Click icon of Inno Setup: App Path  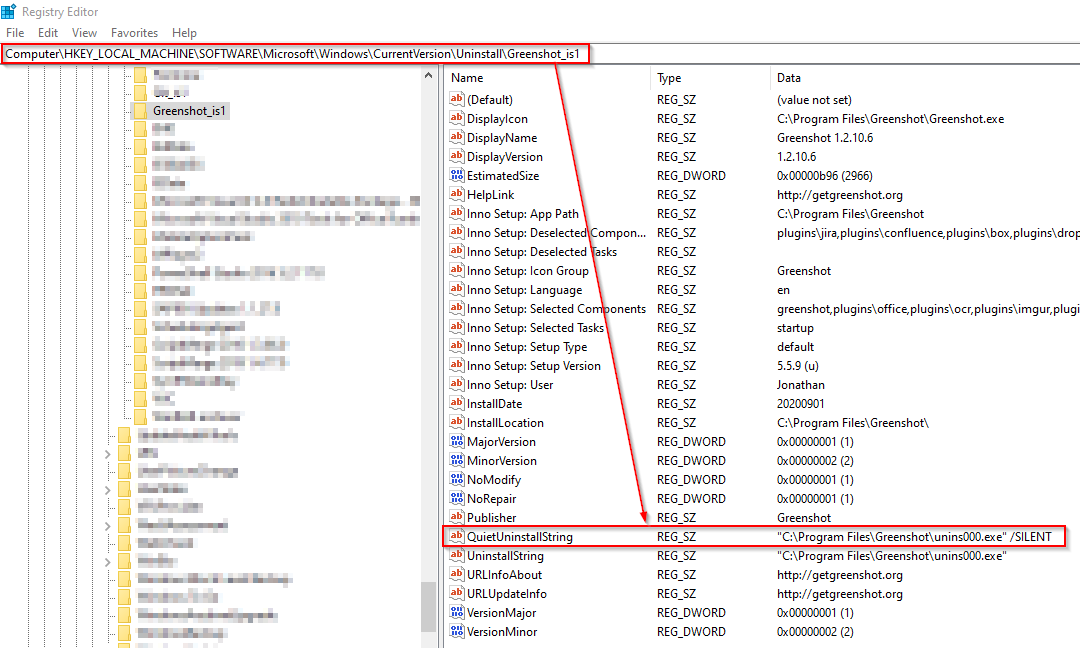[457, 213]
